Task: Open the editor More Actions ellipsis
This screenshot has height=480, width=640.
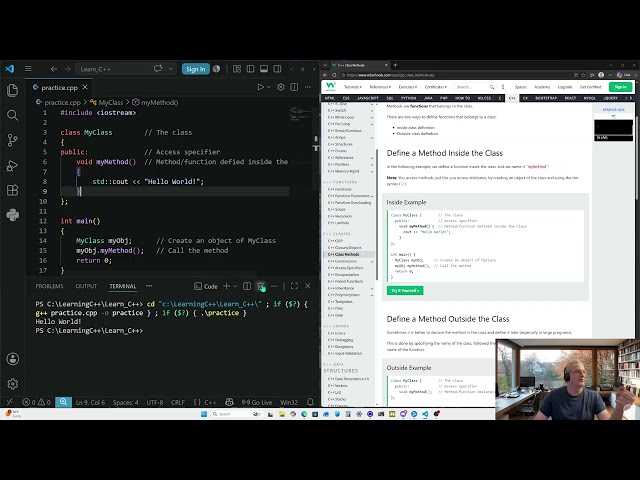Action: point(307,87)
